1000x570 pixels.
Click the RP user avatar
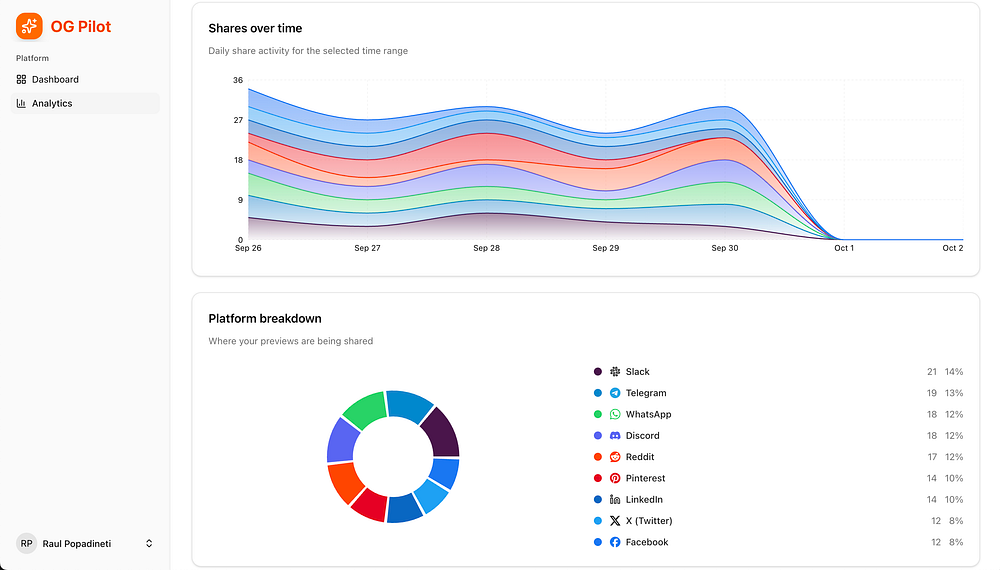tap(26, 543)
